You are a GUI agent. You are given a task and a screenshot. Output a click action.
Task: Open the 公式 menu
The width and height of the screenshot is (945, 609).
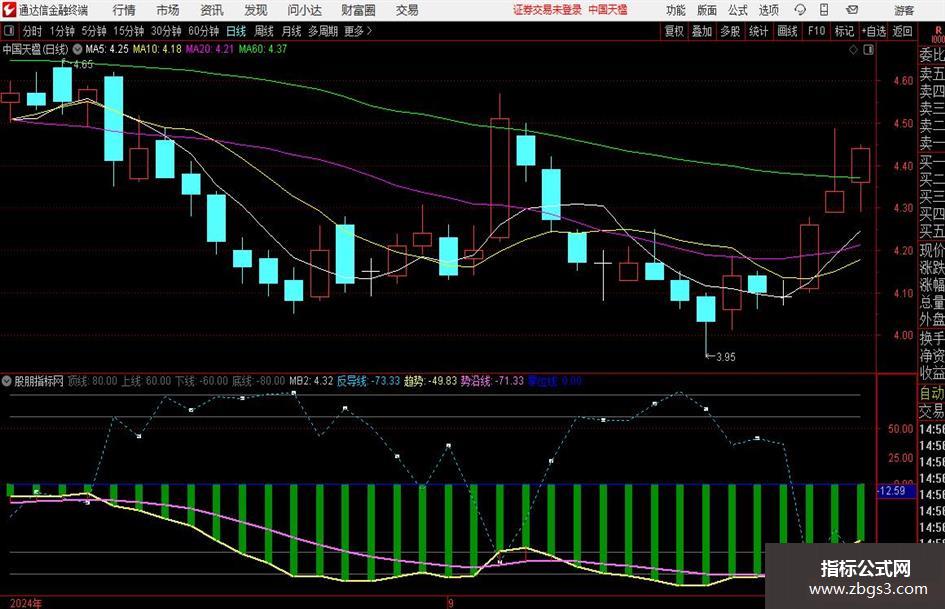pos(738,10)
